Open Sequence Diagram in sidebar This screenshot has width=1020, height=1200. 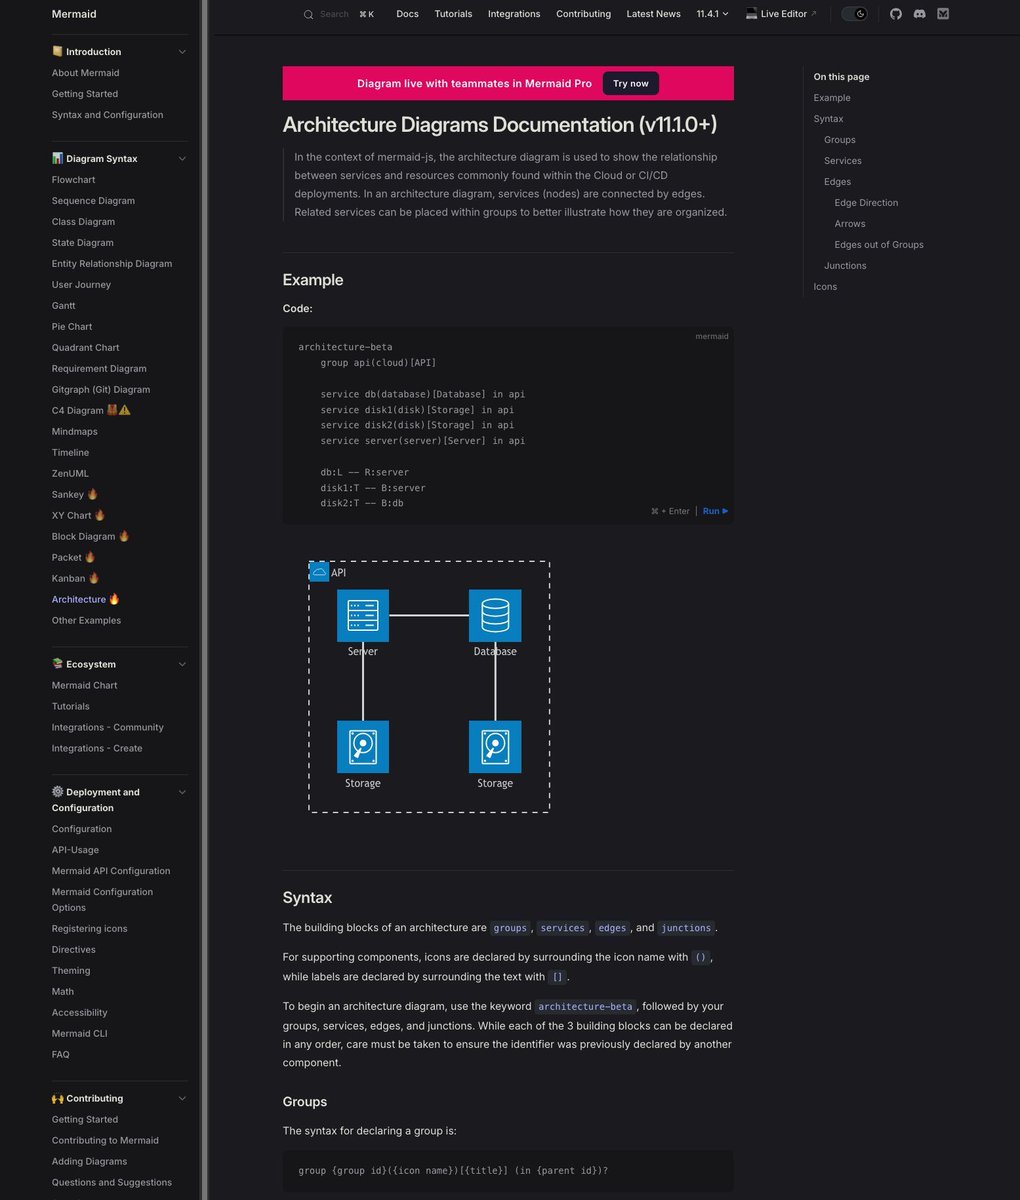click(x=93, y=201)
